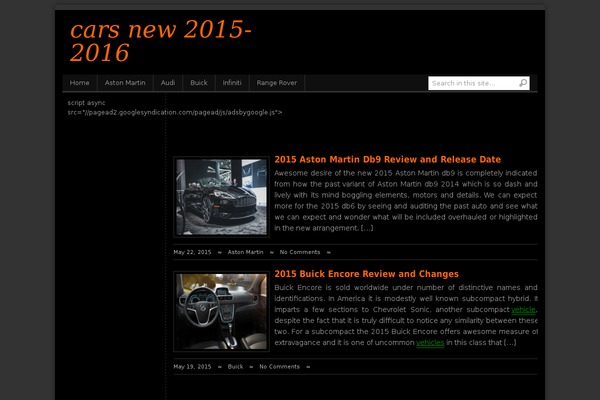Click the '[...]' read-more in Aston Martin excerpt
Viewport: 600px width, 400px height.
coord(367,228)
